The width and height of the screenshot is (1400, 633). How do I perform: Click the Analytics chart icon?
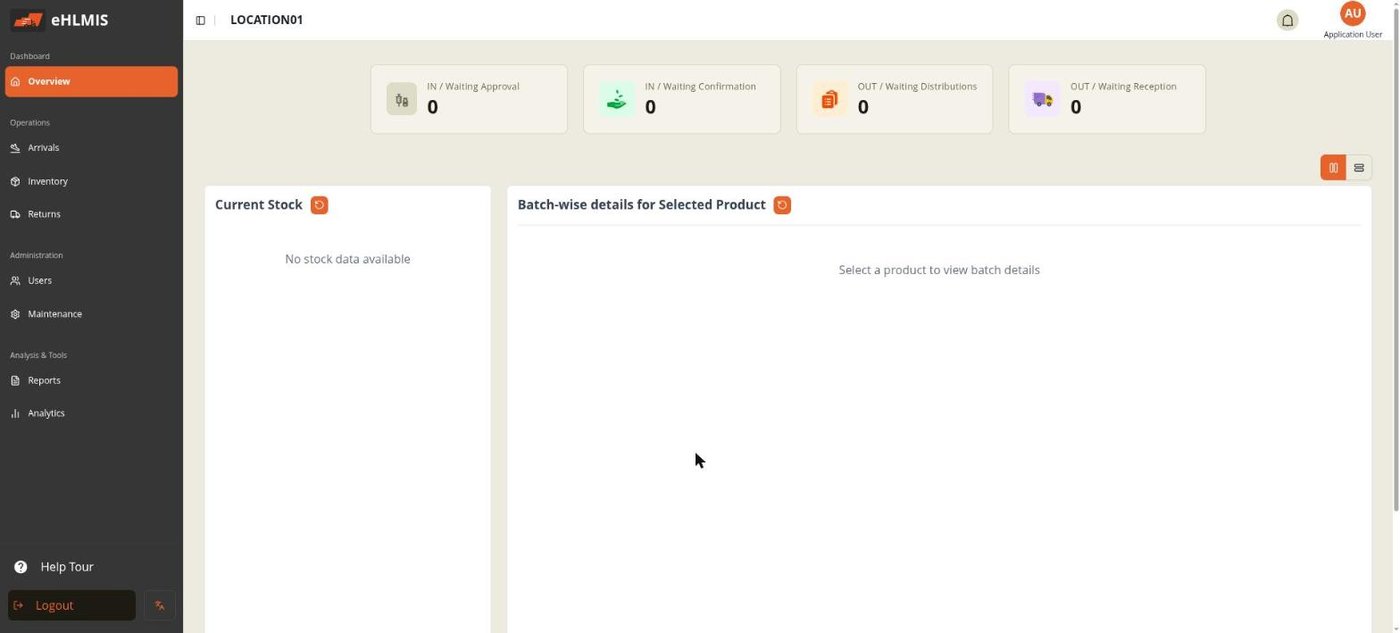[x=15, y=413]
